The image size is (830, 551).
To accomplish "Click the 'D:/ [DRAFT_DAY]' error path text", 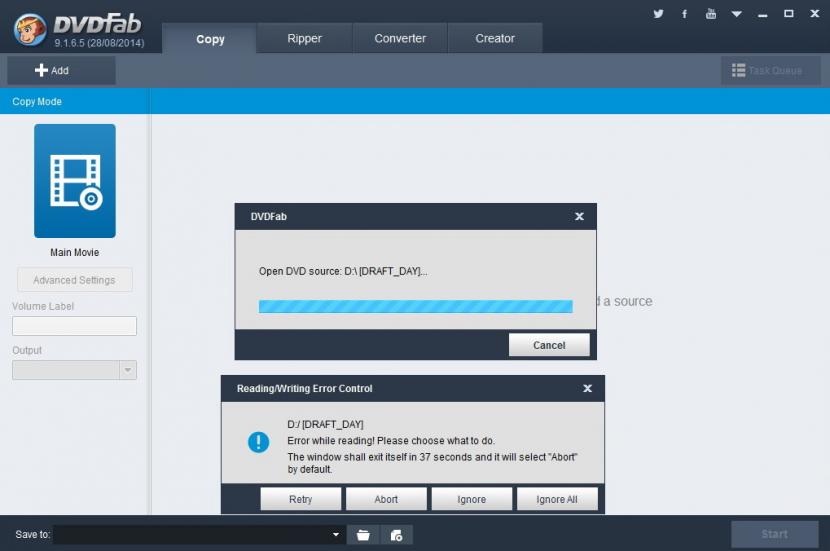I will pos(325,424).
